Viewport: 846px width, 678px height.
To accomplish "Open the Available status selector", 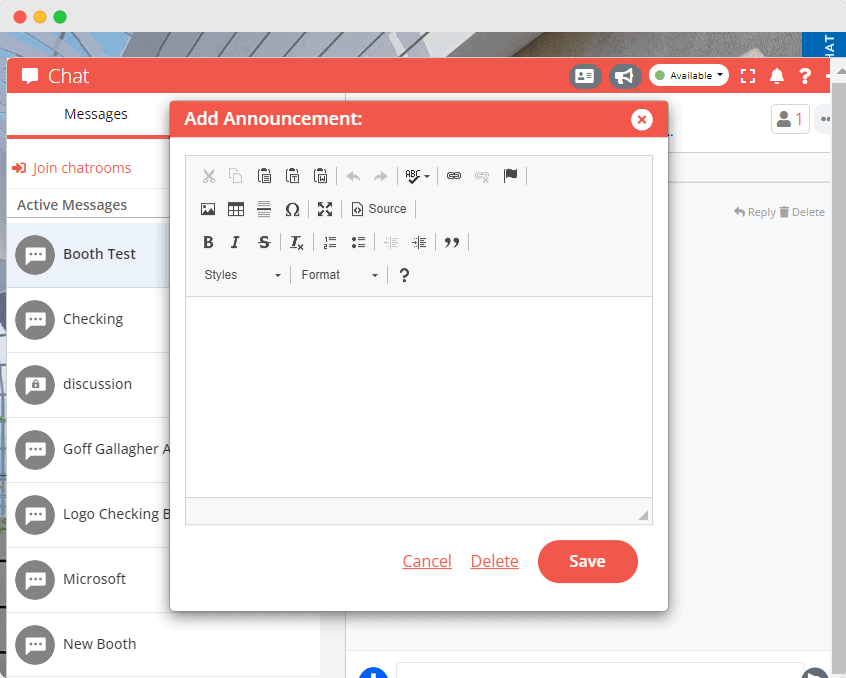I will click(688, 75).
